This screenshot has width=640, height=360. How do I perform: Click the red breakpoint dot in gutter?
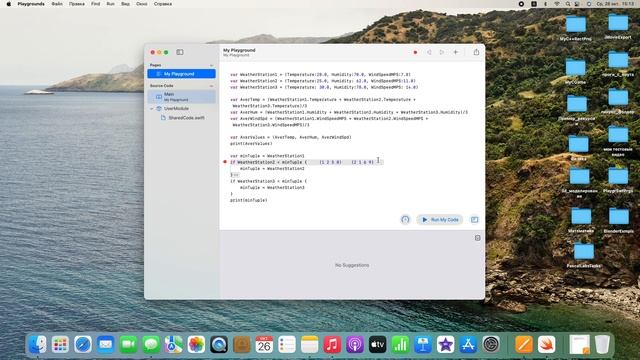point(224,162)
